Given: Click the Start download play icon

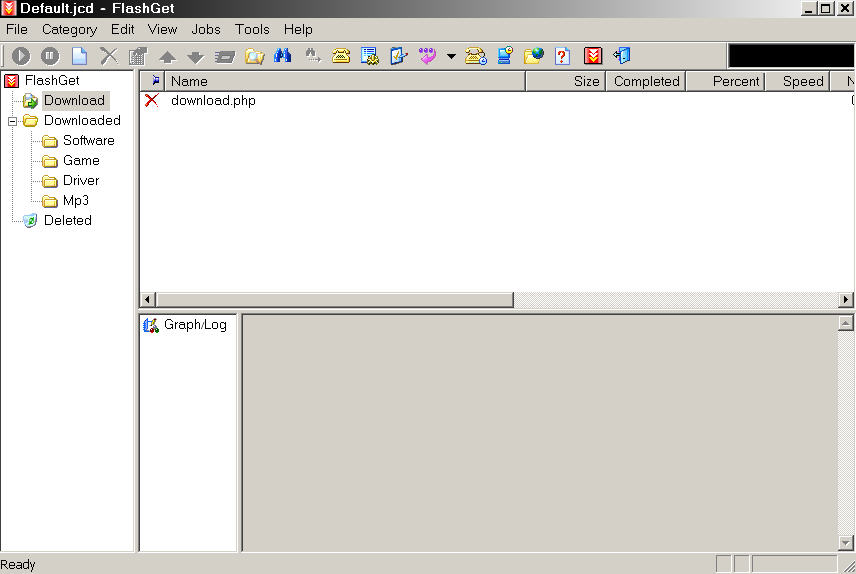Looking at the screenshot, I should point(21,56).
